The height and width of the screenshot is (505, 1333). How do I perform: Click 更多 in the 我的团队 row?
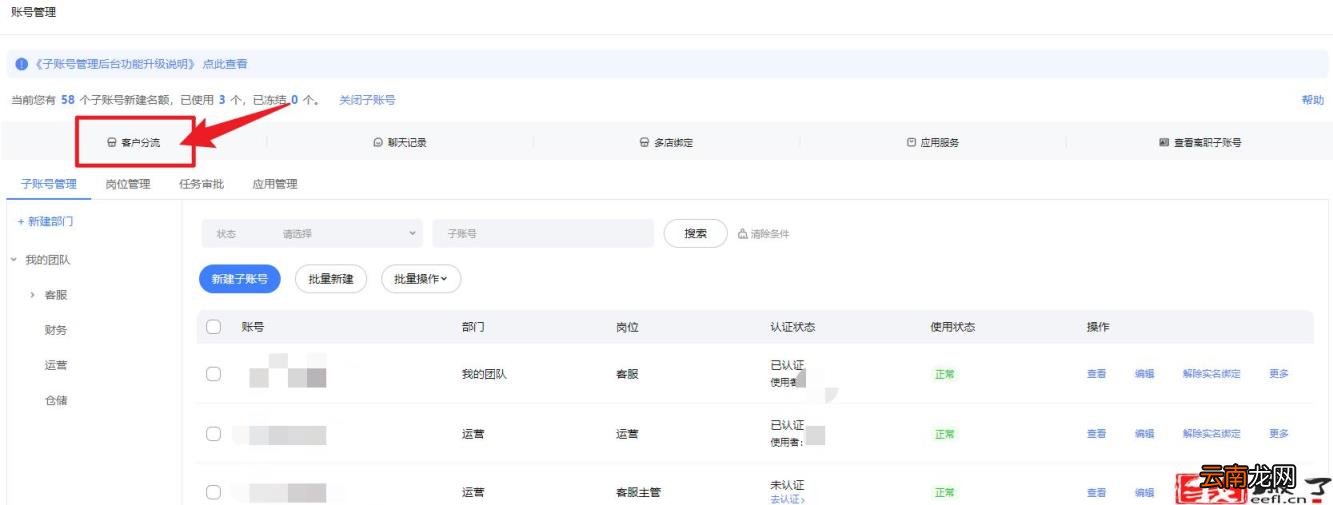(x=1279, y=374)
